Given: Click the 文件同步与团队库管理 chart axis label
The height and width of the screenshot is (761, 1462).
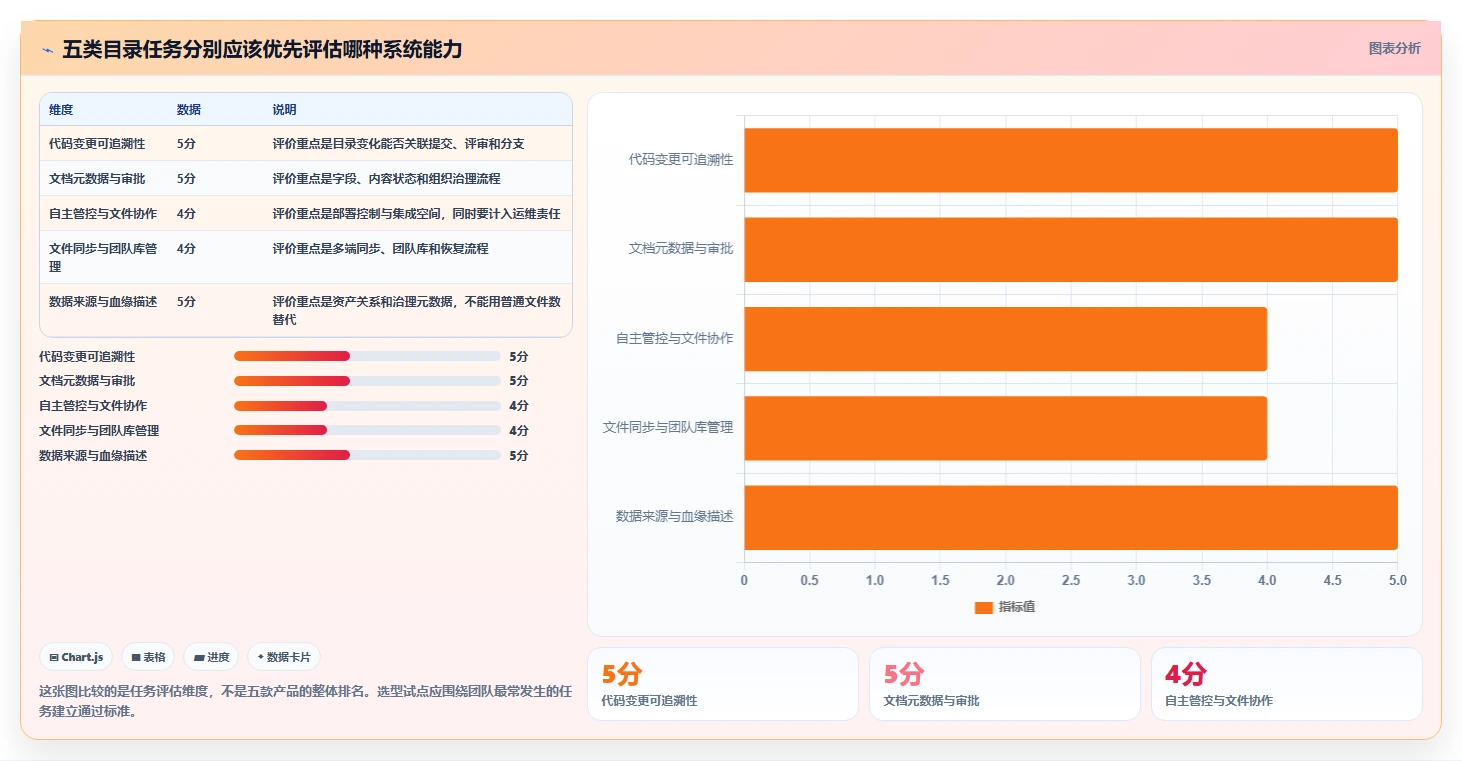Looking at the screenshot, I should [x=668, y=427].
